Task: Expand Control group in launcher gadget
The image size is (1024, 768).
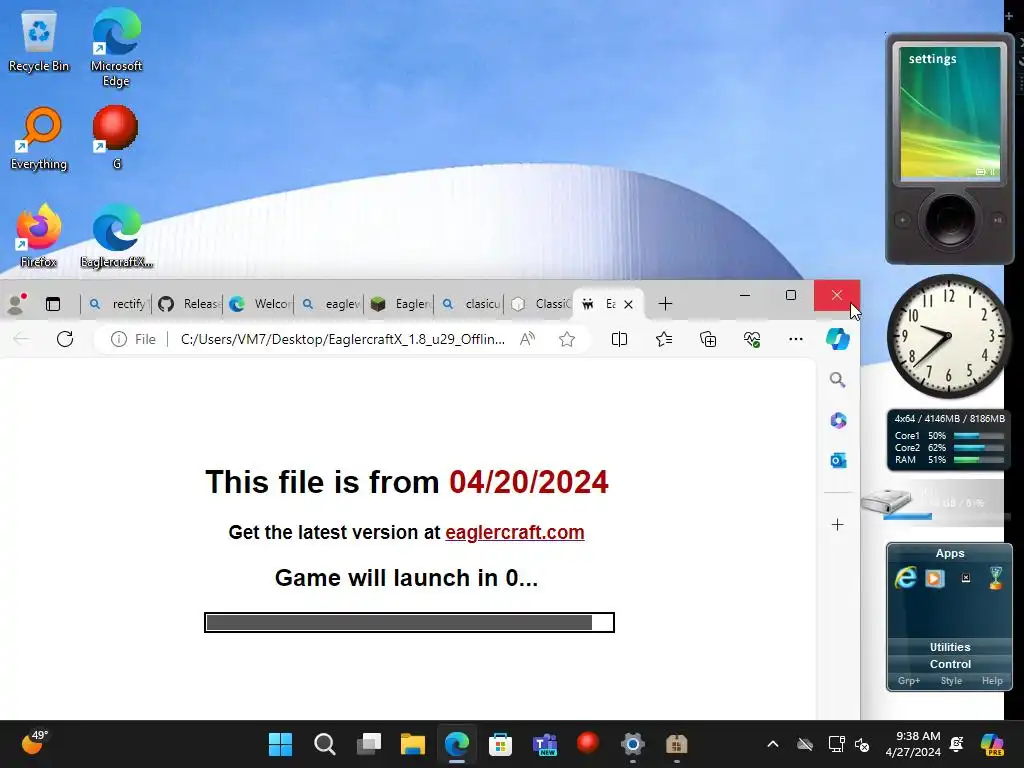Action: tap(950, 664)
